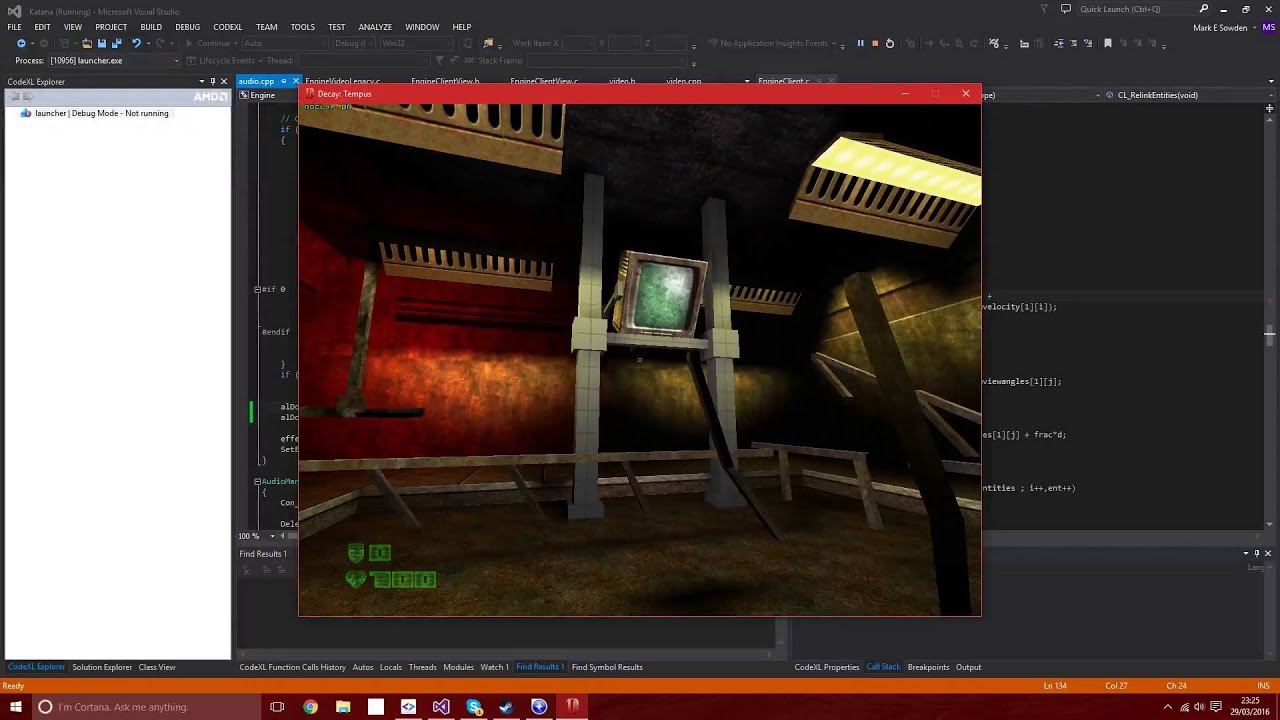This screenshot has height=720, width=1280.
Task: Open the Breakpoints tab
Action: tap(928, 667)
